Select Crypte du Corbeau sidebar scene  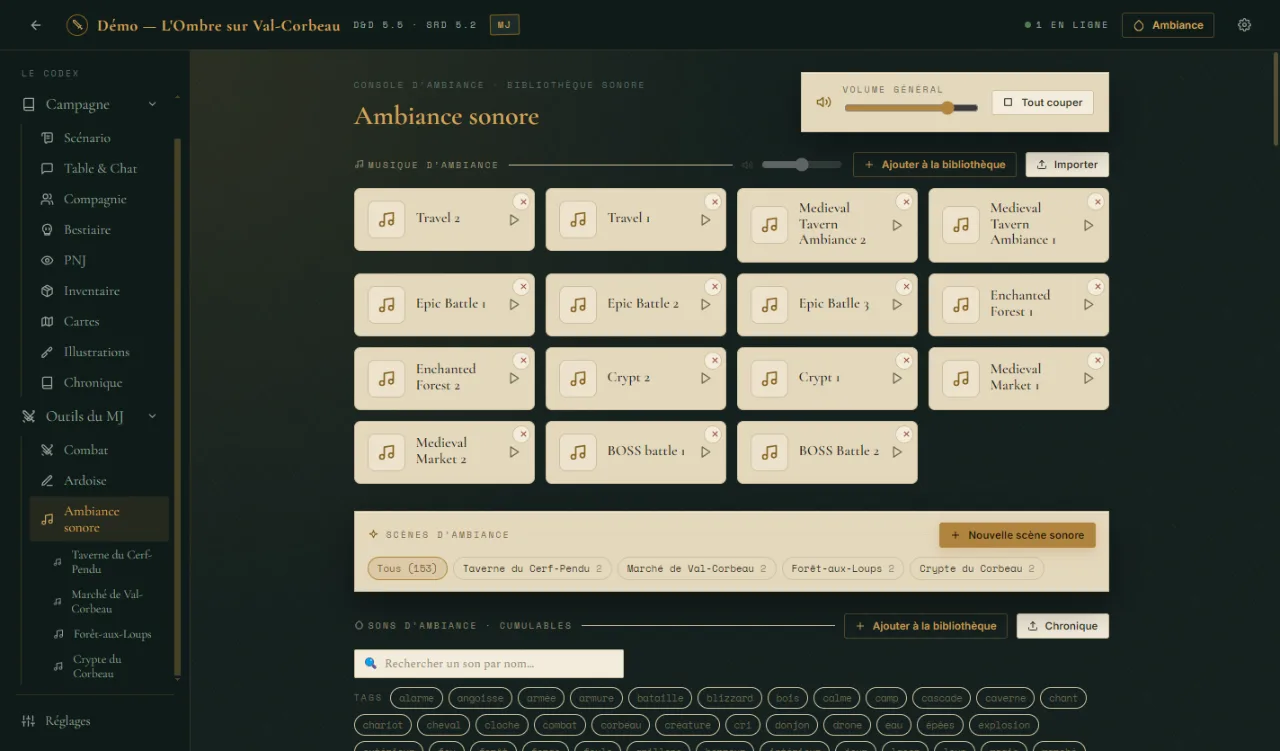(x=110, y=666)
